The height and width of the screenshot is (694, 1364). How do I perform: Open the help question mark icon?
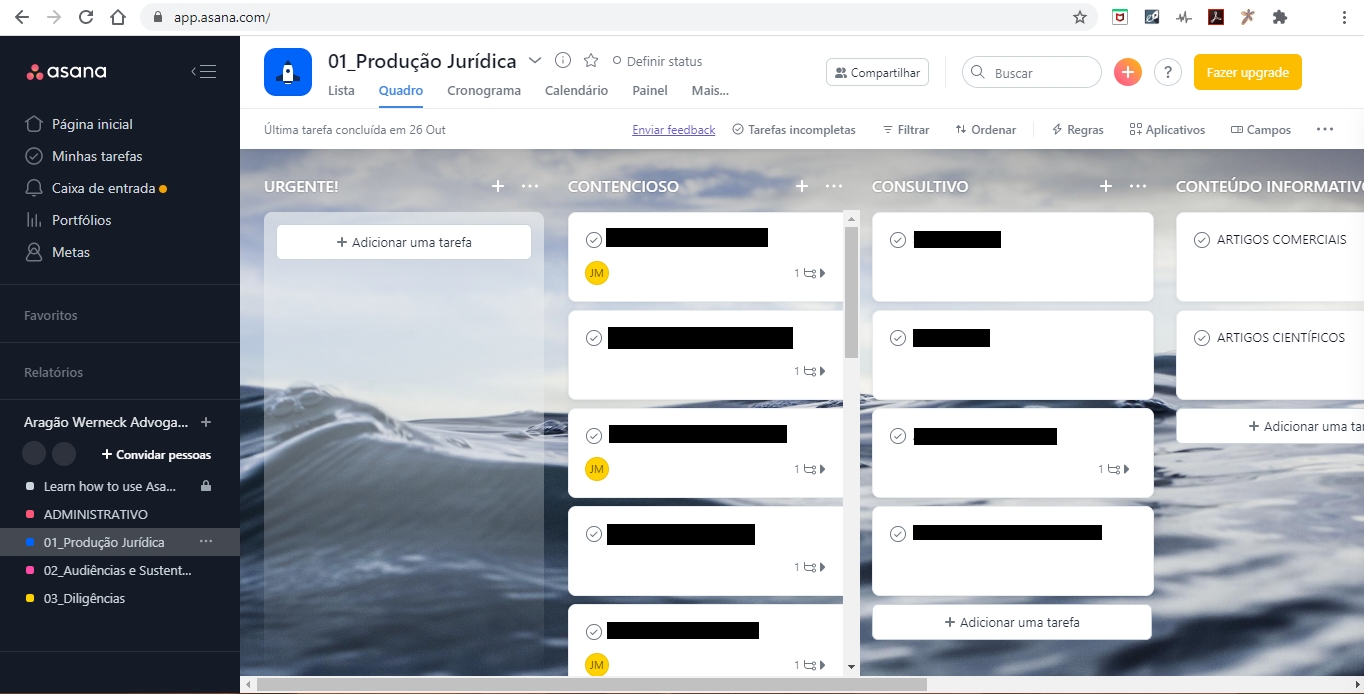click(x=1167, y=72)
